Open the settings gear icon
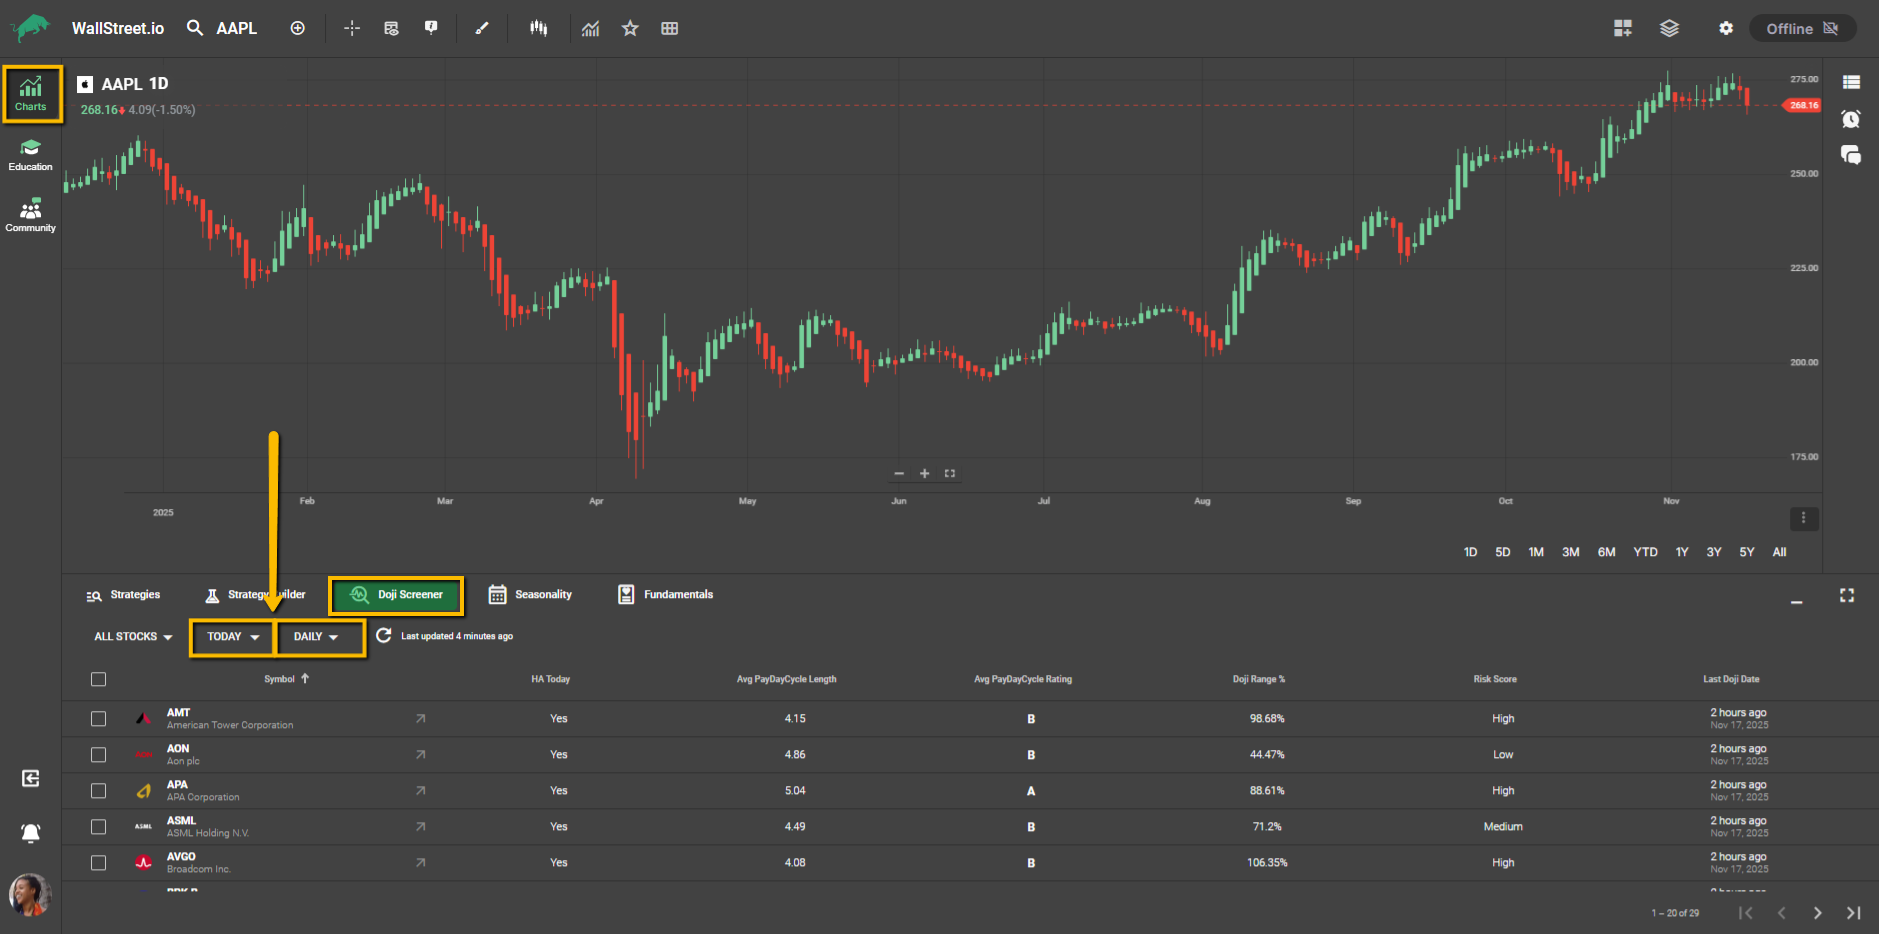This screenshot has width=1879, height=934. [x=1726, y=29]
